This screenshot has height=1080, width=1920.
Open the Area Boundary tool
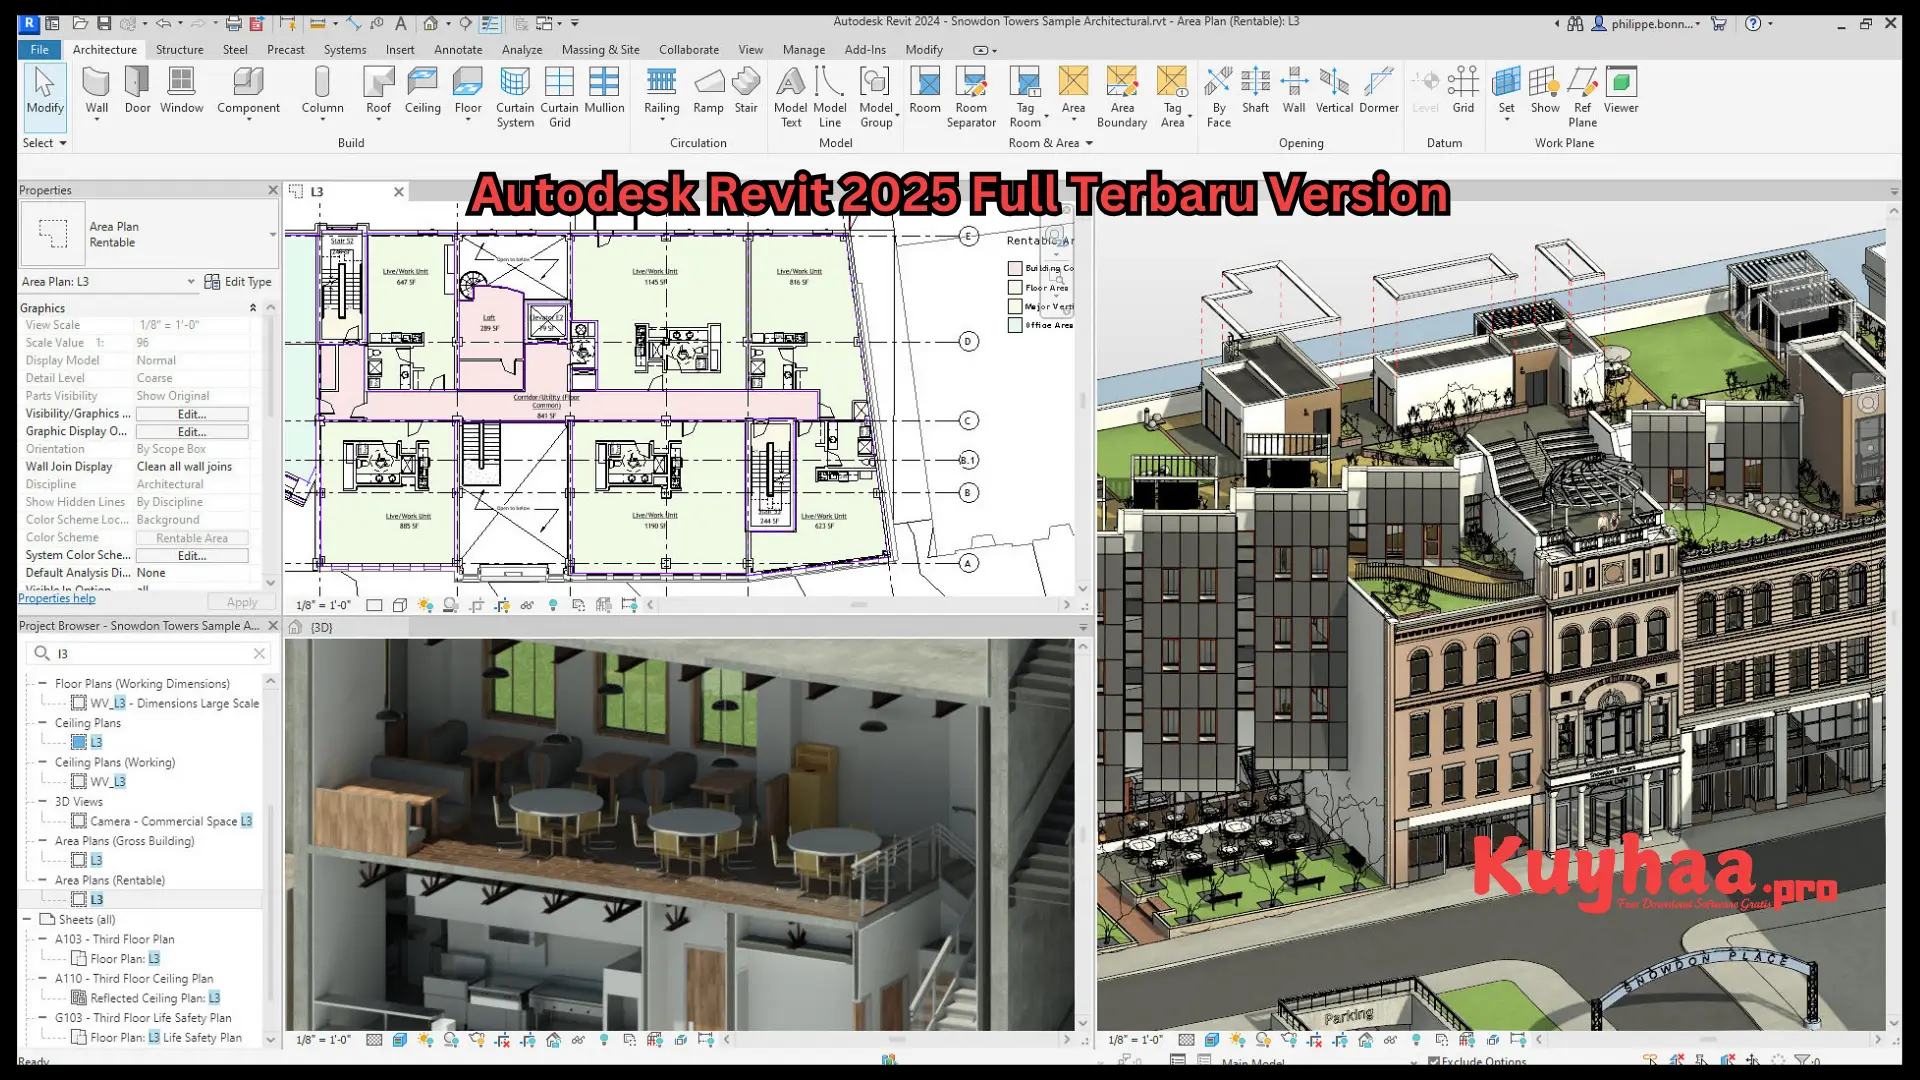1122,95
